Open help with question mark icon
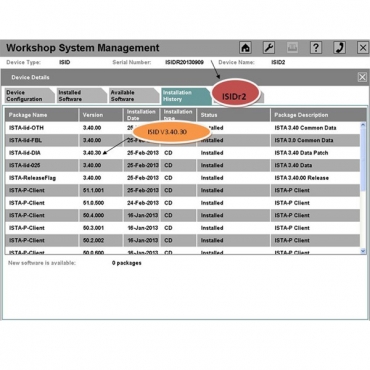The height and width of the screenshot is (370, 370). [316, 48]
